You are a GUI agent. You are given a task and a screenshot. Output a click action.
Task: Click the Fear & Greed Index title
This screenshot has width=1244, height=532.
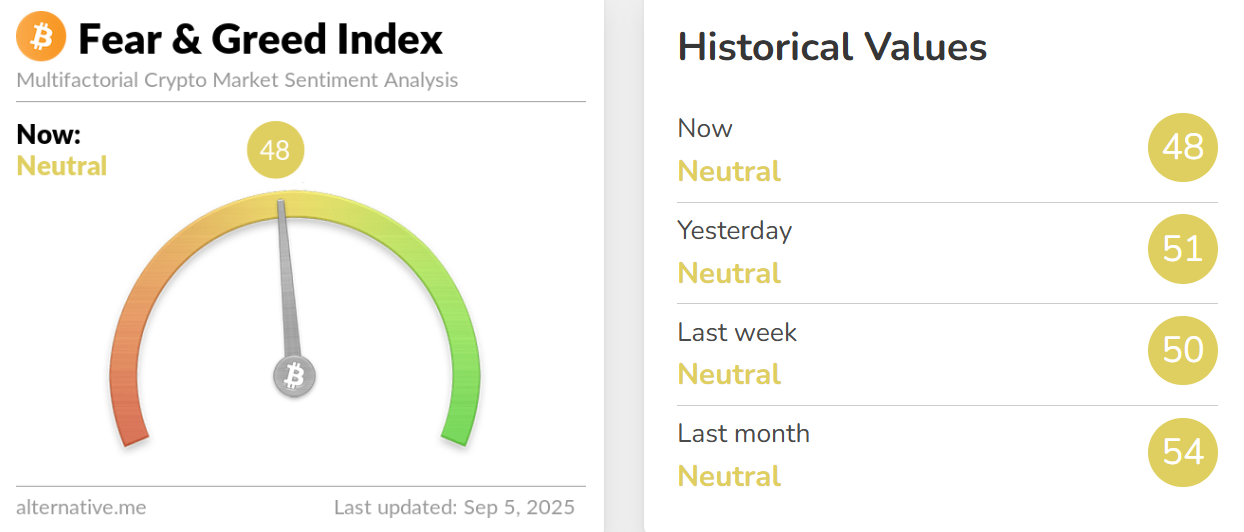[260, 40]
